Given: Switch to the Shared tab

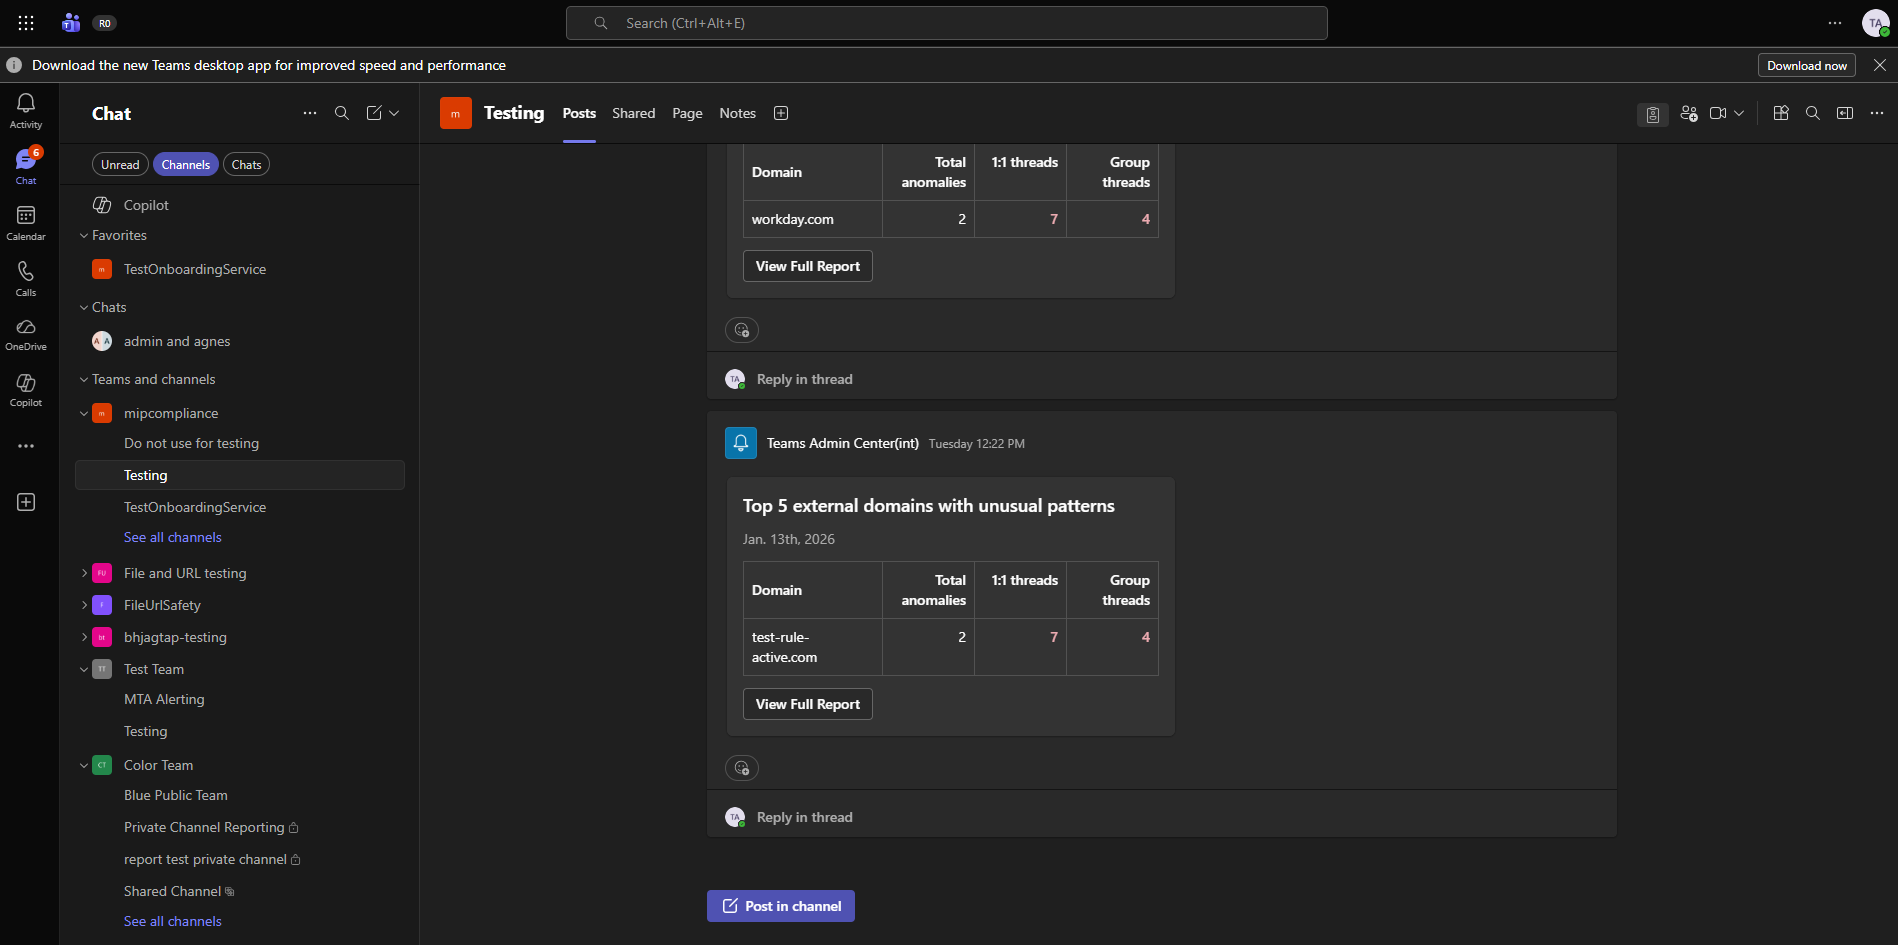Looking at the screenshot, I should click(634, 113).
